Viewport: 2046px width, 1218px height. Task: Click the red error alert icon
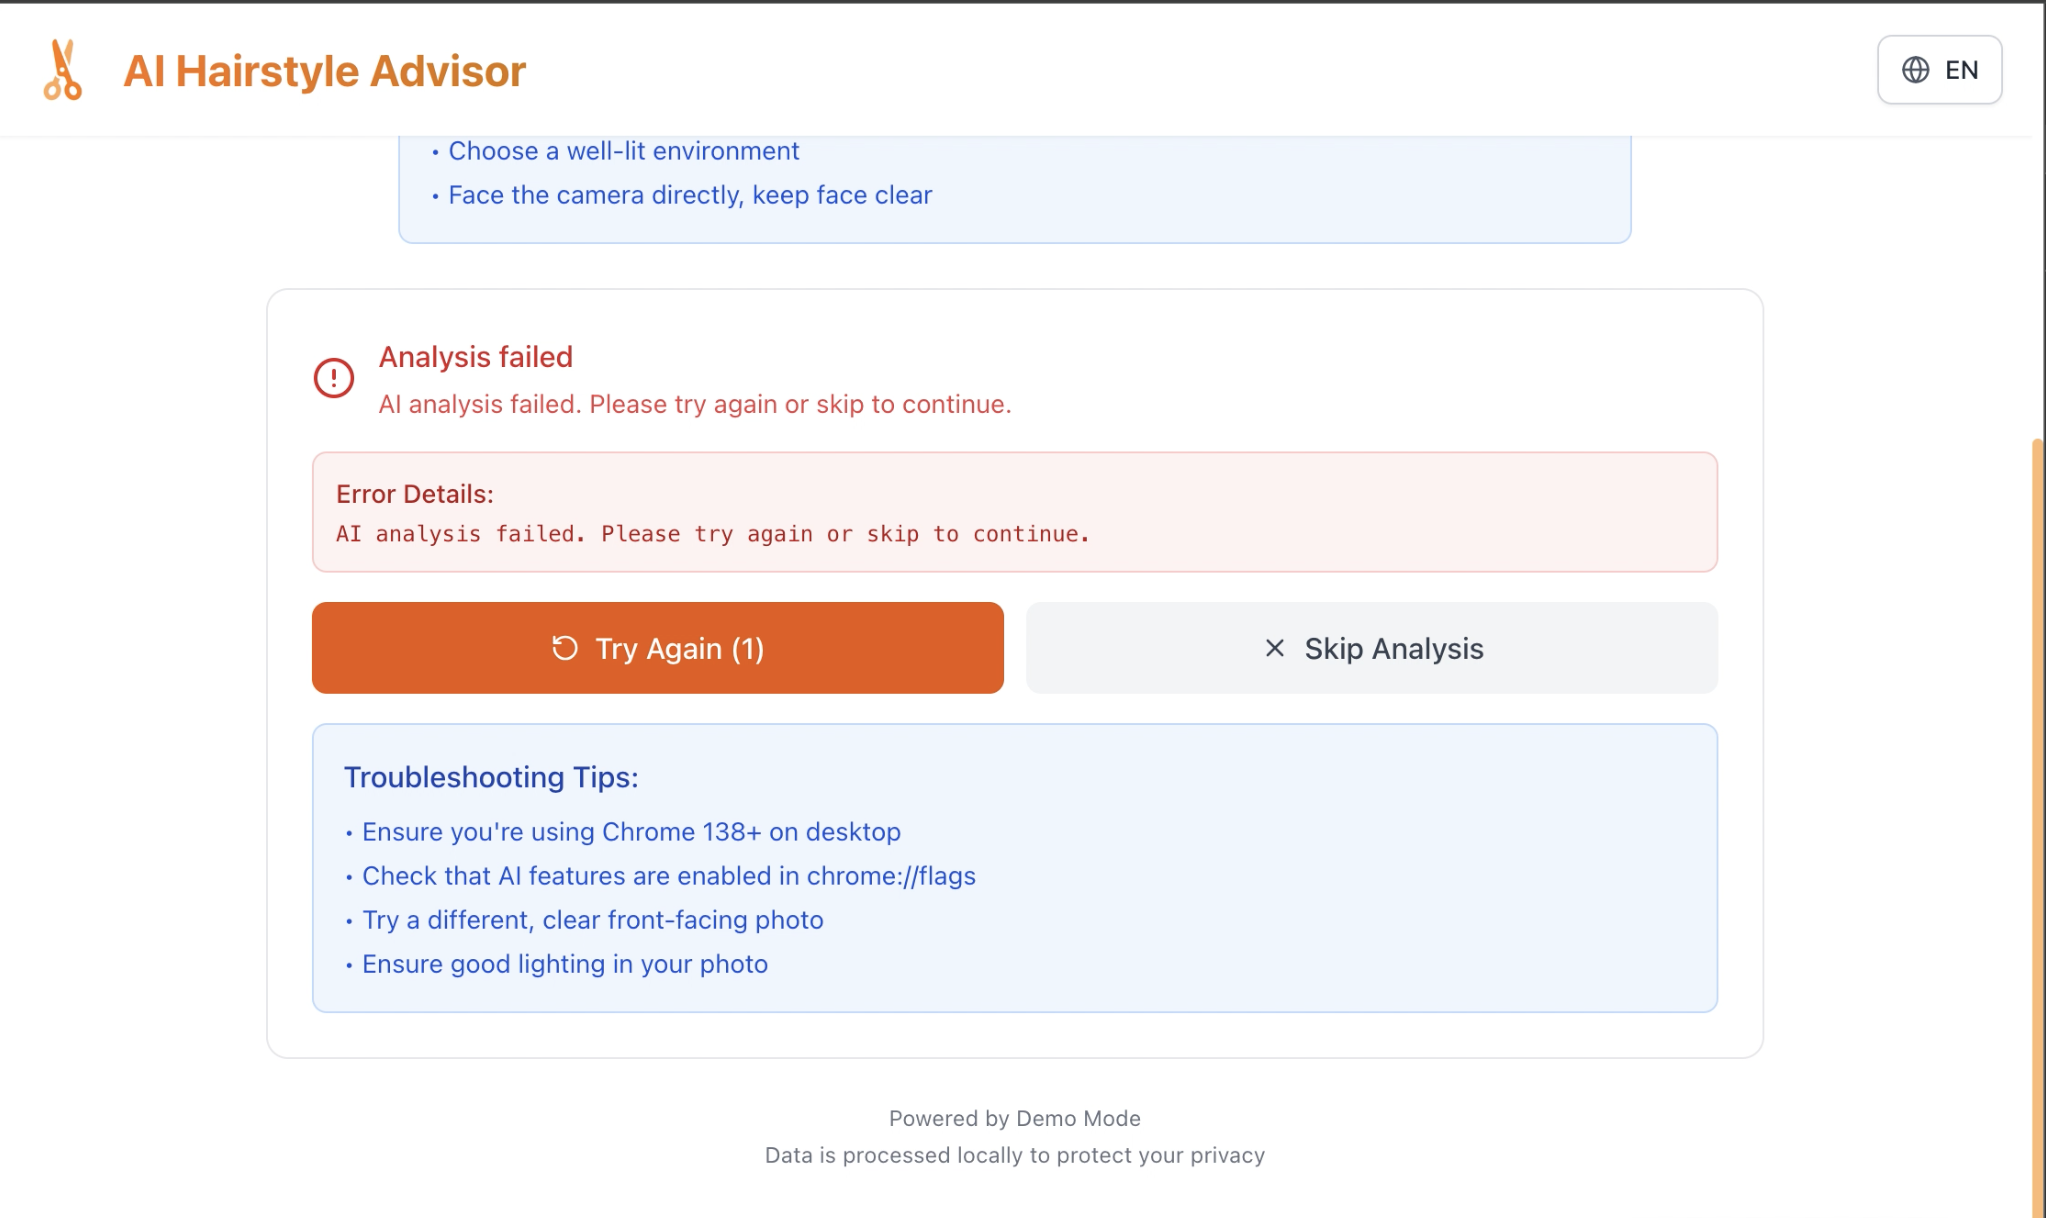[334, 378]
